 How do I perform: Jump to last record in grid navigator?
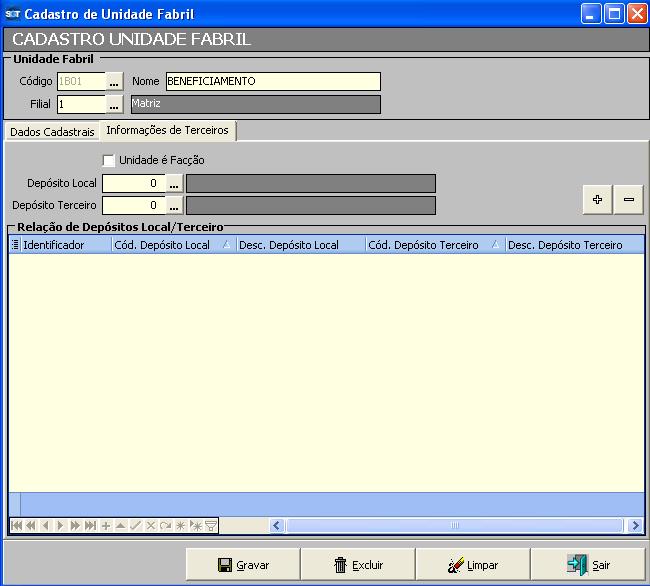[x=90, y=526]
